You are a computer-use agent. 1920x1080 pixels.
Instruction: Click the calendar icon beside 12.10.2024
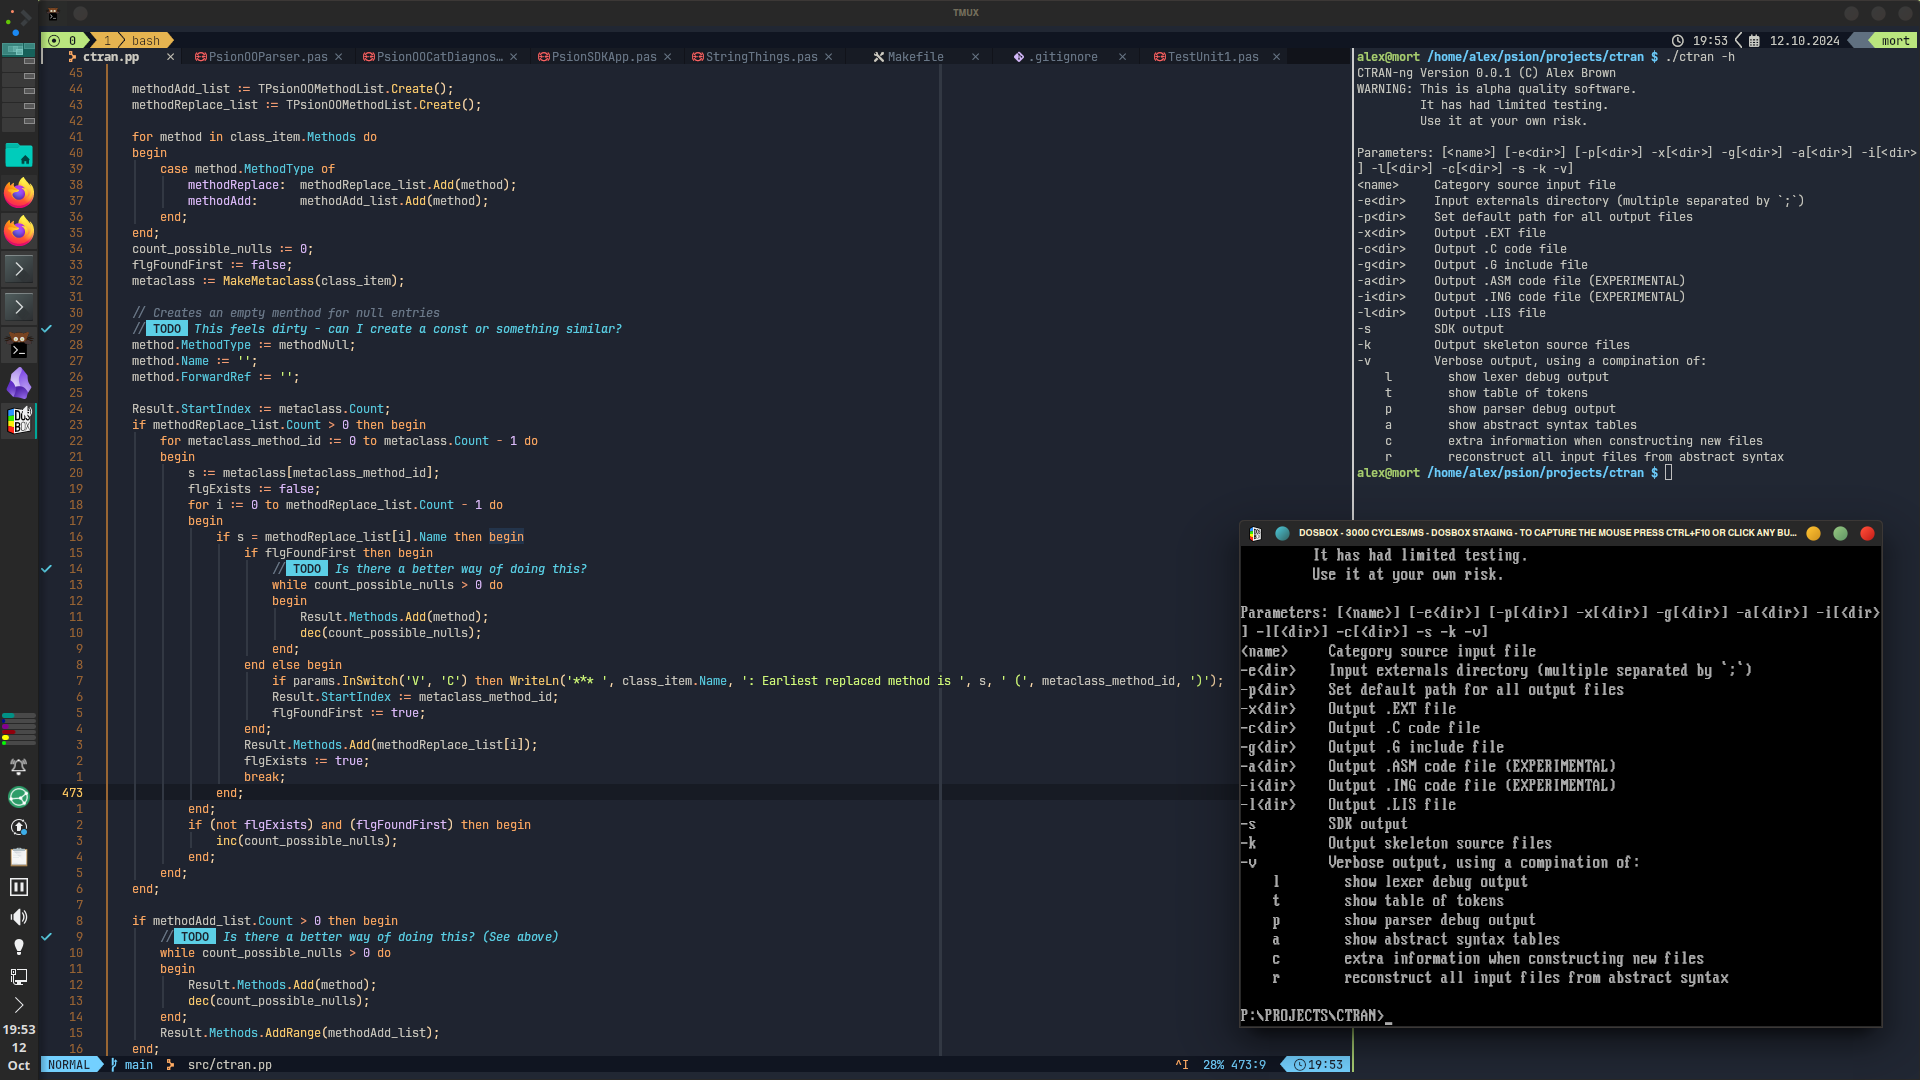point(1754,41)
